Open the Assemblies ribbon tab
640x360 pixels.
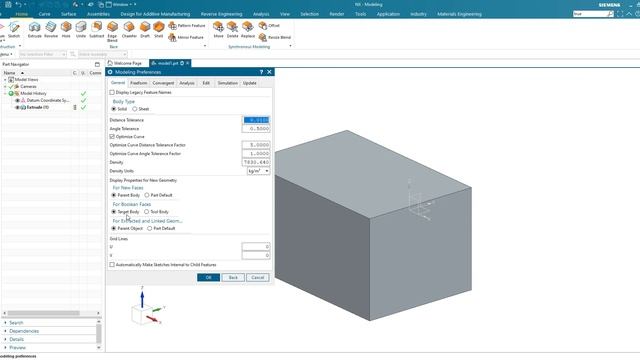point(98,14)
